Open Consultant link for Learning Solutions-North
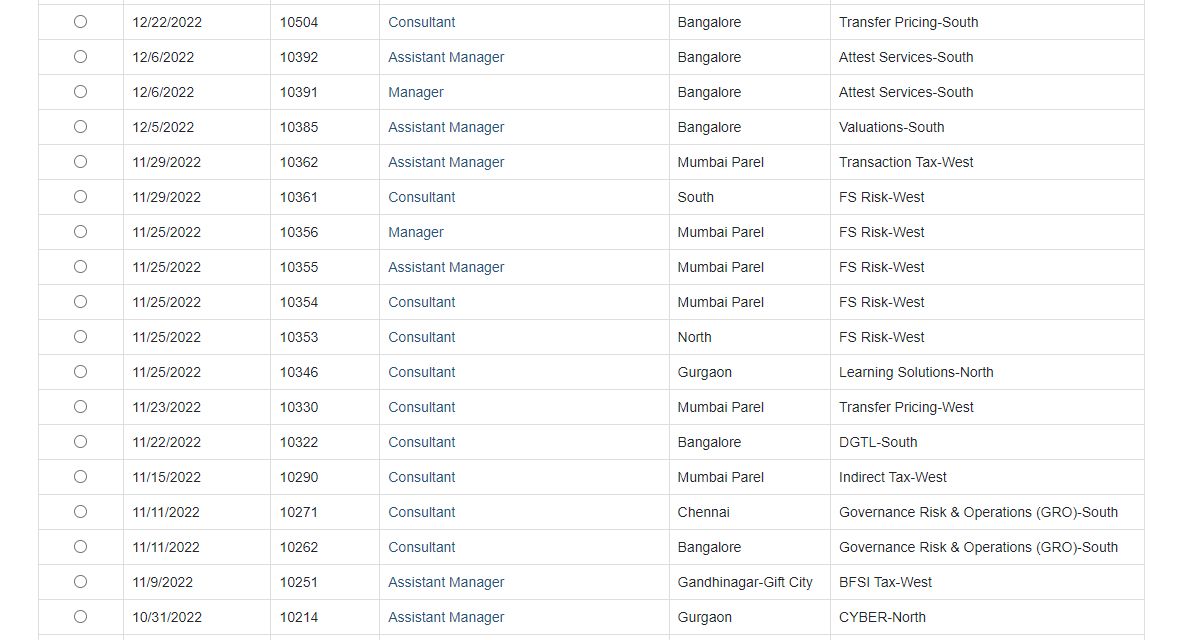The width and height of the screenshot is (1189, 640). click(421, 372)
